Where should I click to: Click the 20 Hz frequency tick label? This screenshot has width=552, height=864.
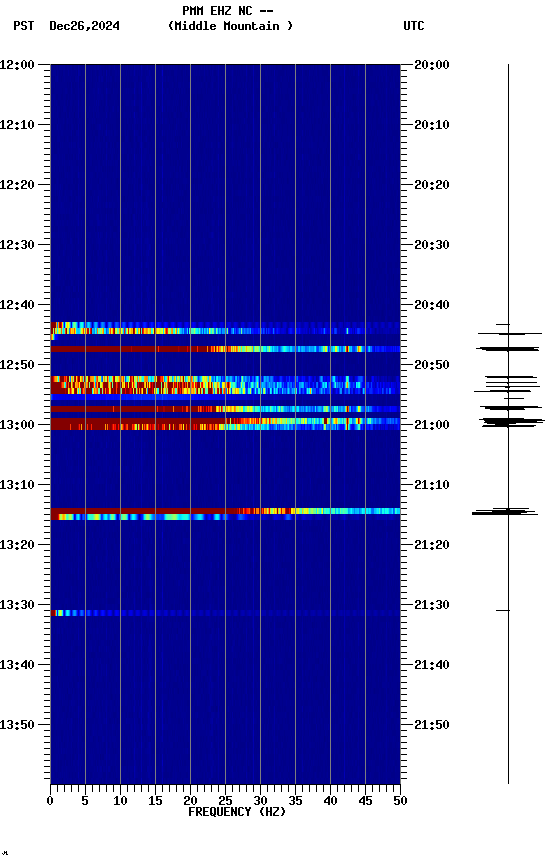[x=190, y=801]
